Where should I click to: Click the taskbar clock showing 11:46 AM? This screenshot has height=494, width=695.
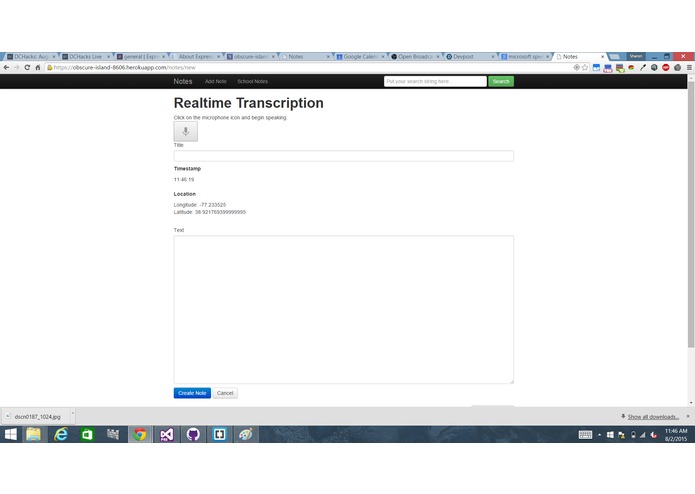point(676,435)
